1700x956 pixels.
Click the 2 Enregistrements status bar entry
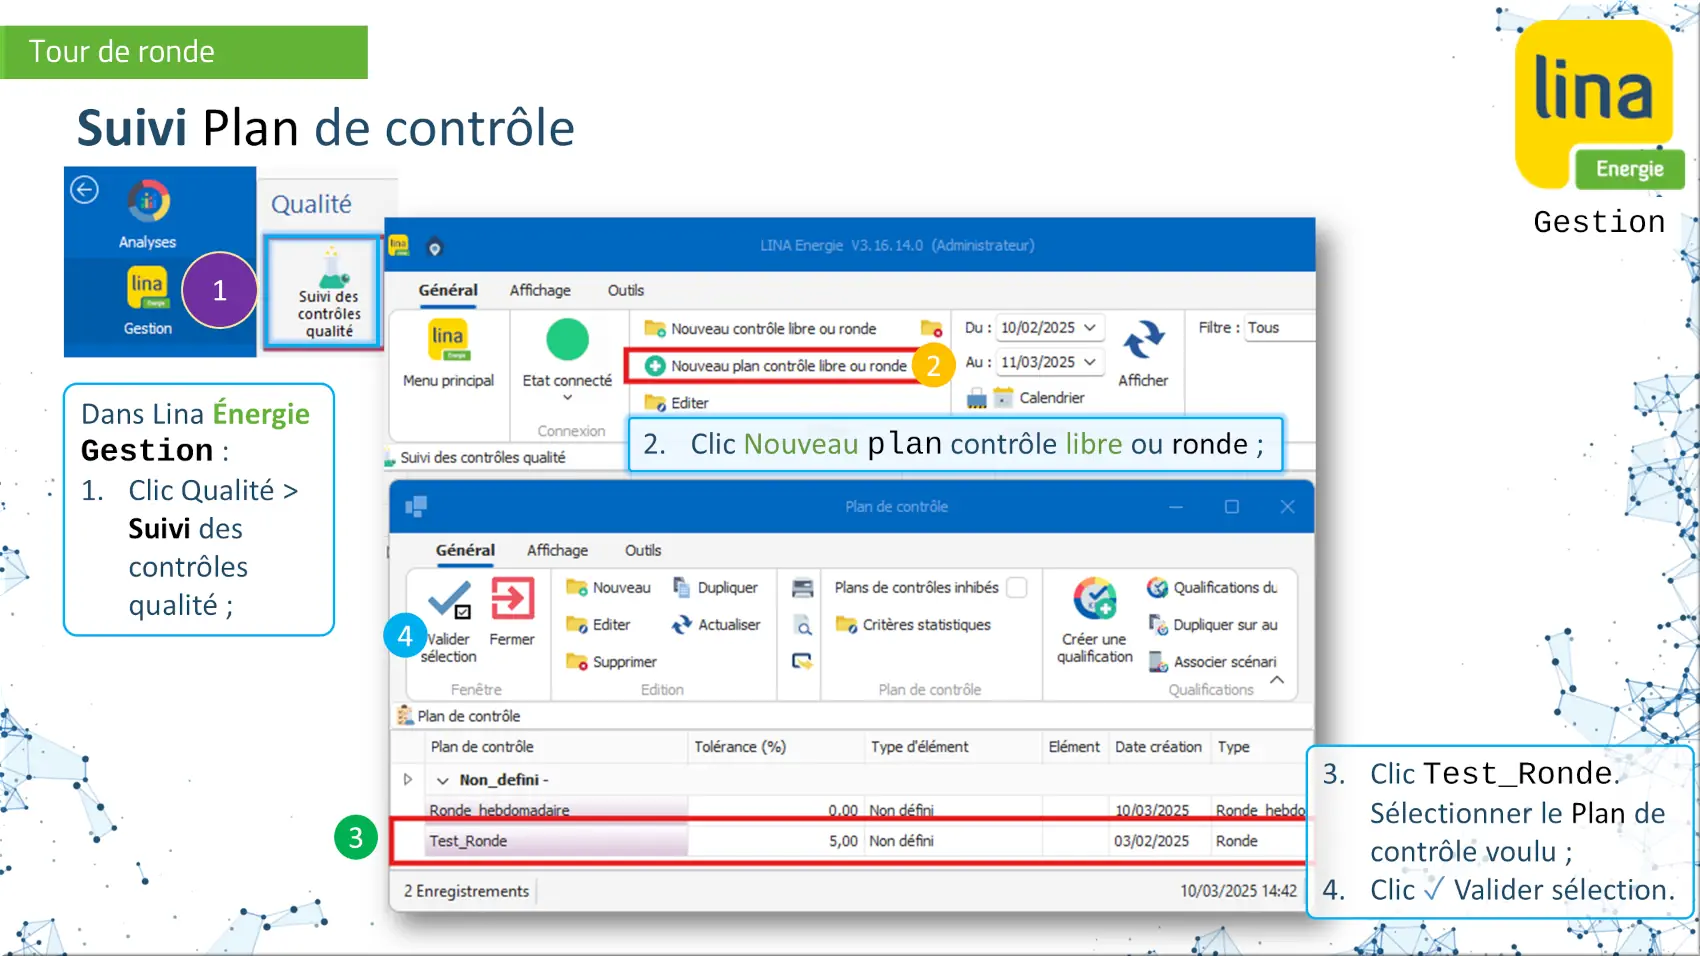[466, 891]
